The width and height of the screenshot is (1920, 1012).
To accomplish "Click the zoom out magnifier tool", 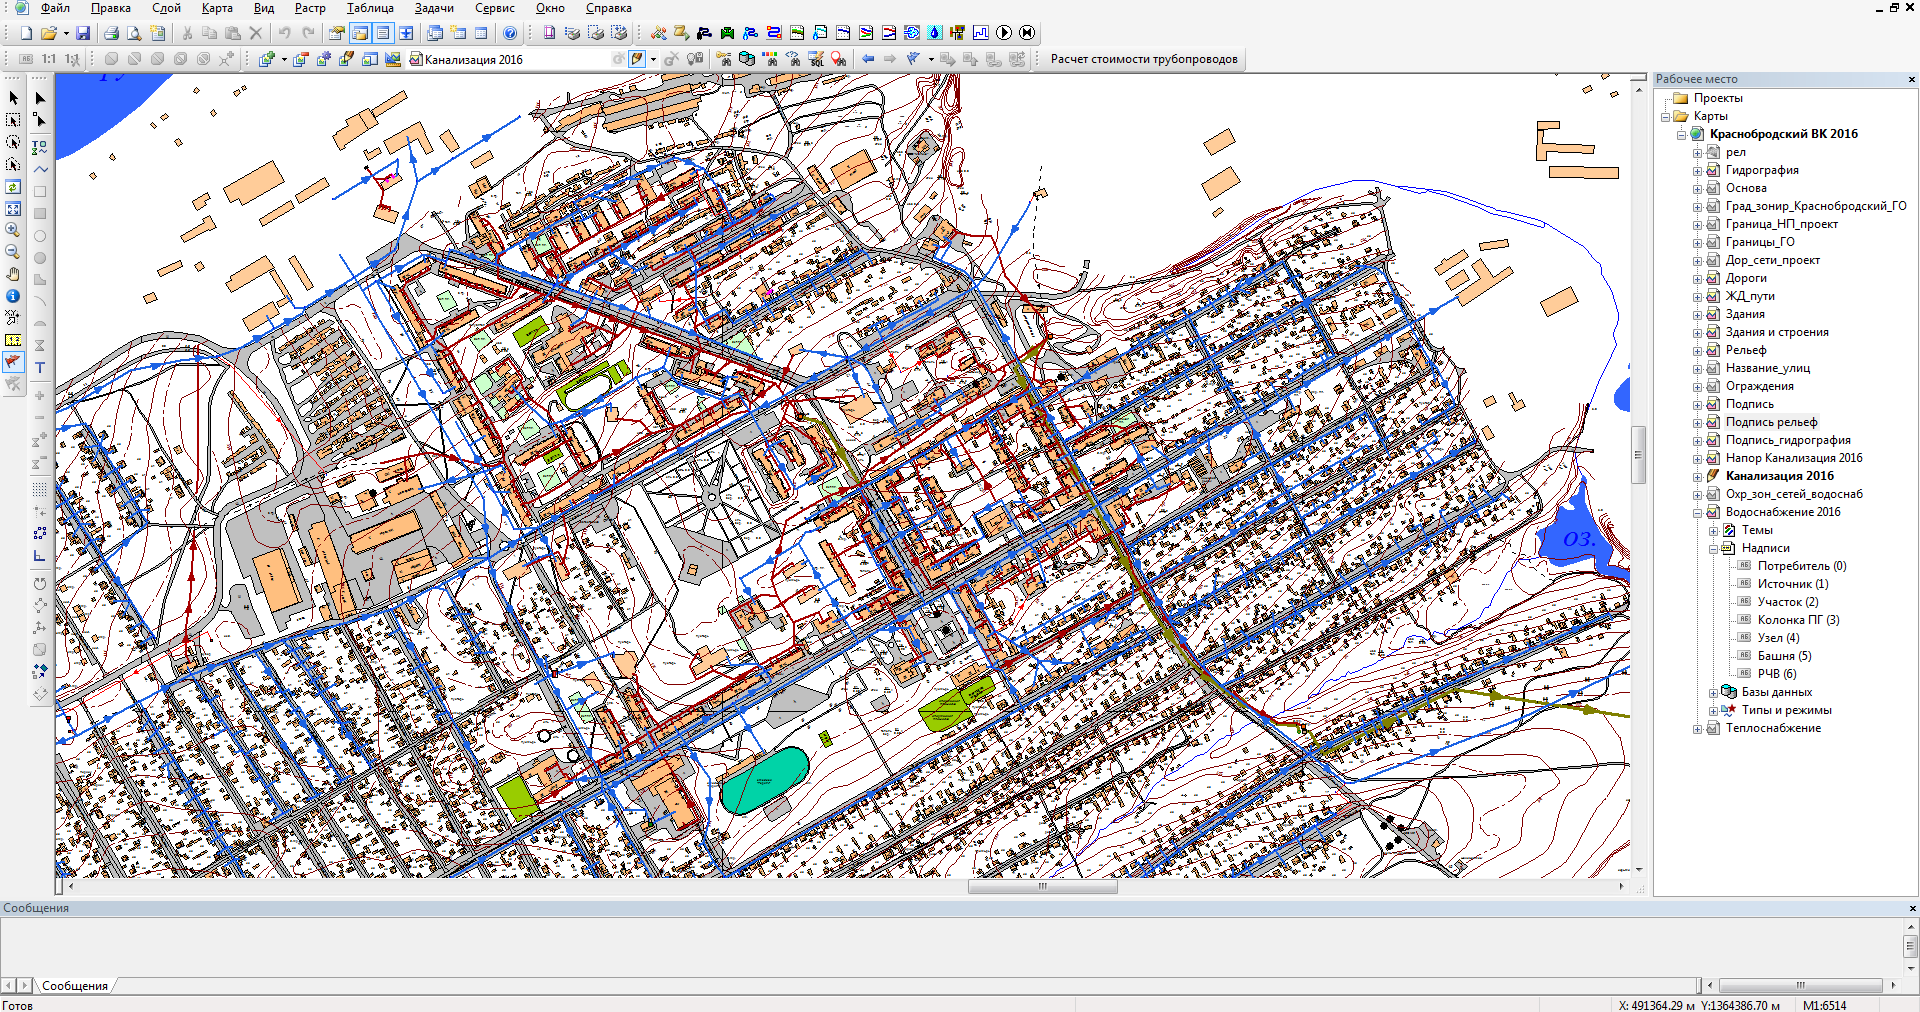I will [x=13, y=252].
